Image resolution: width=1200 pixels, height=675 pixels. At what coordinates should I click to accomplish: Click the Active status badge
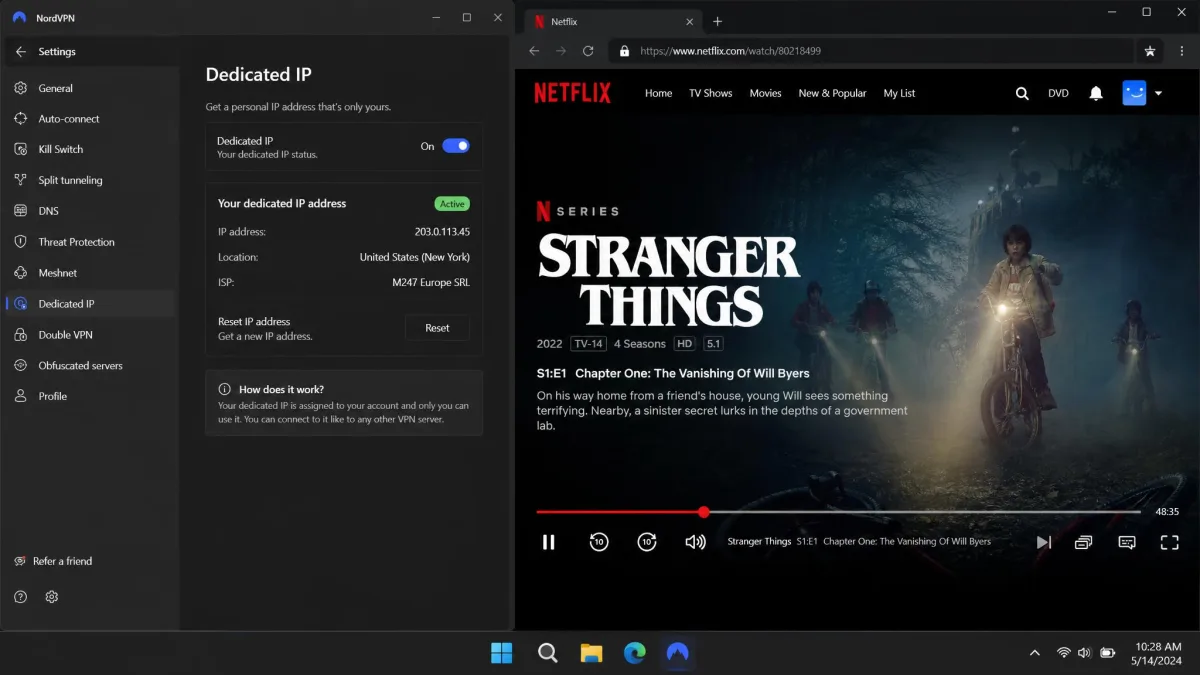(452, 204)
